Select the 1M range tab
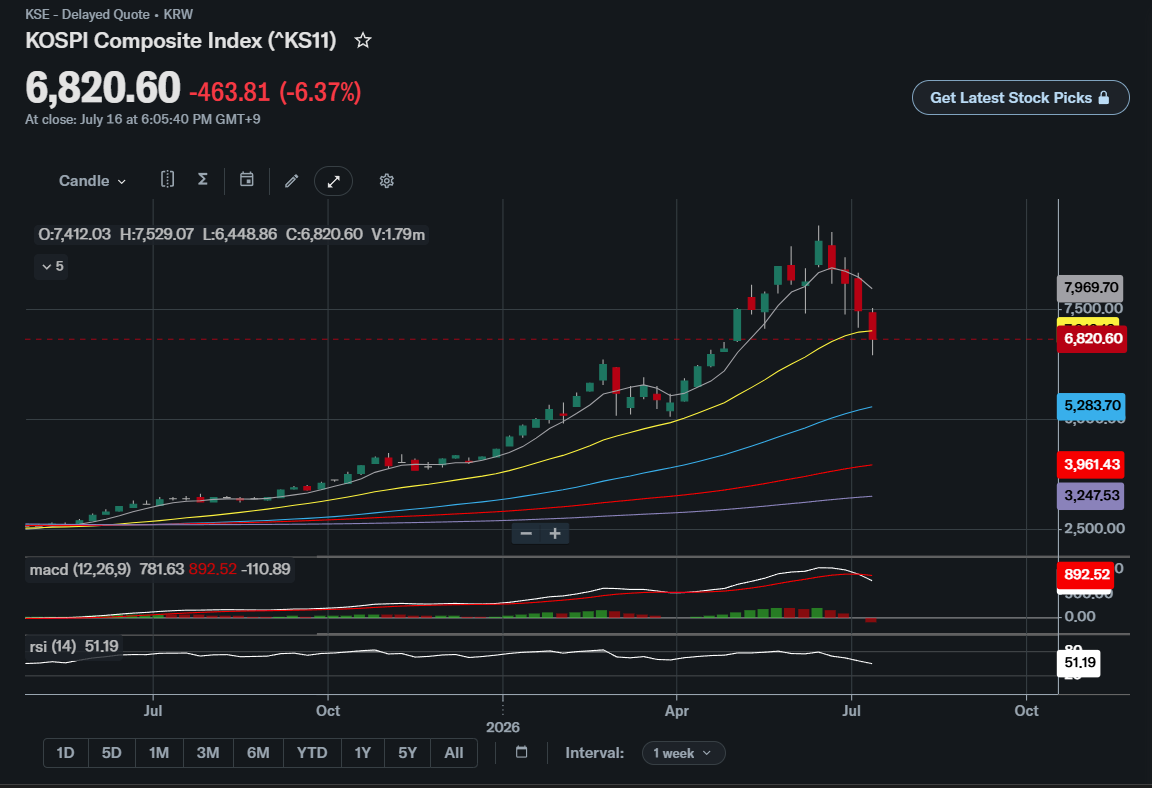Screen dimensions: 1152x788 pos(159,753)
